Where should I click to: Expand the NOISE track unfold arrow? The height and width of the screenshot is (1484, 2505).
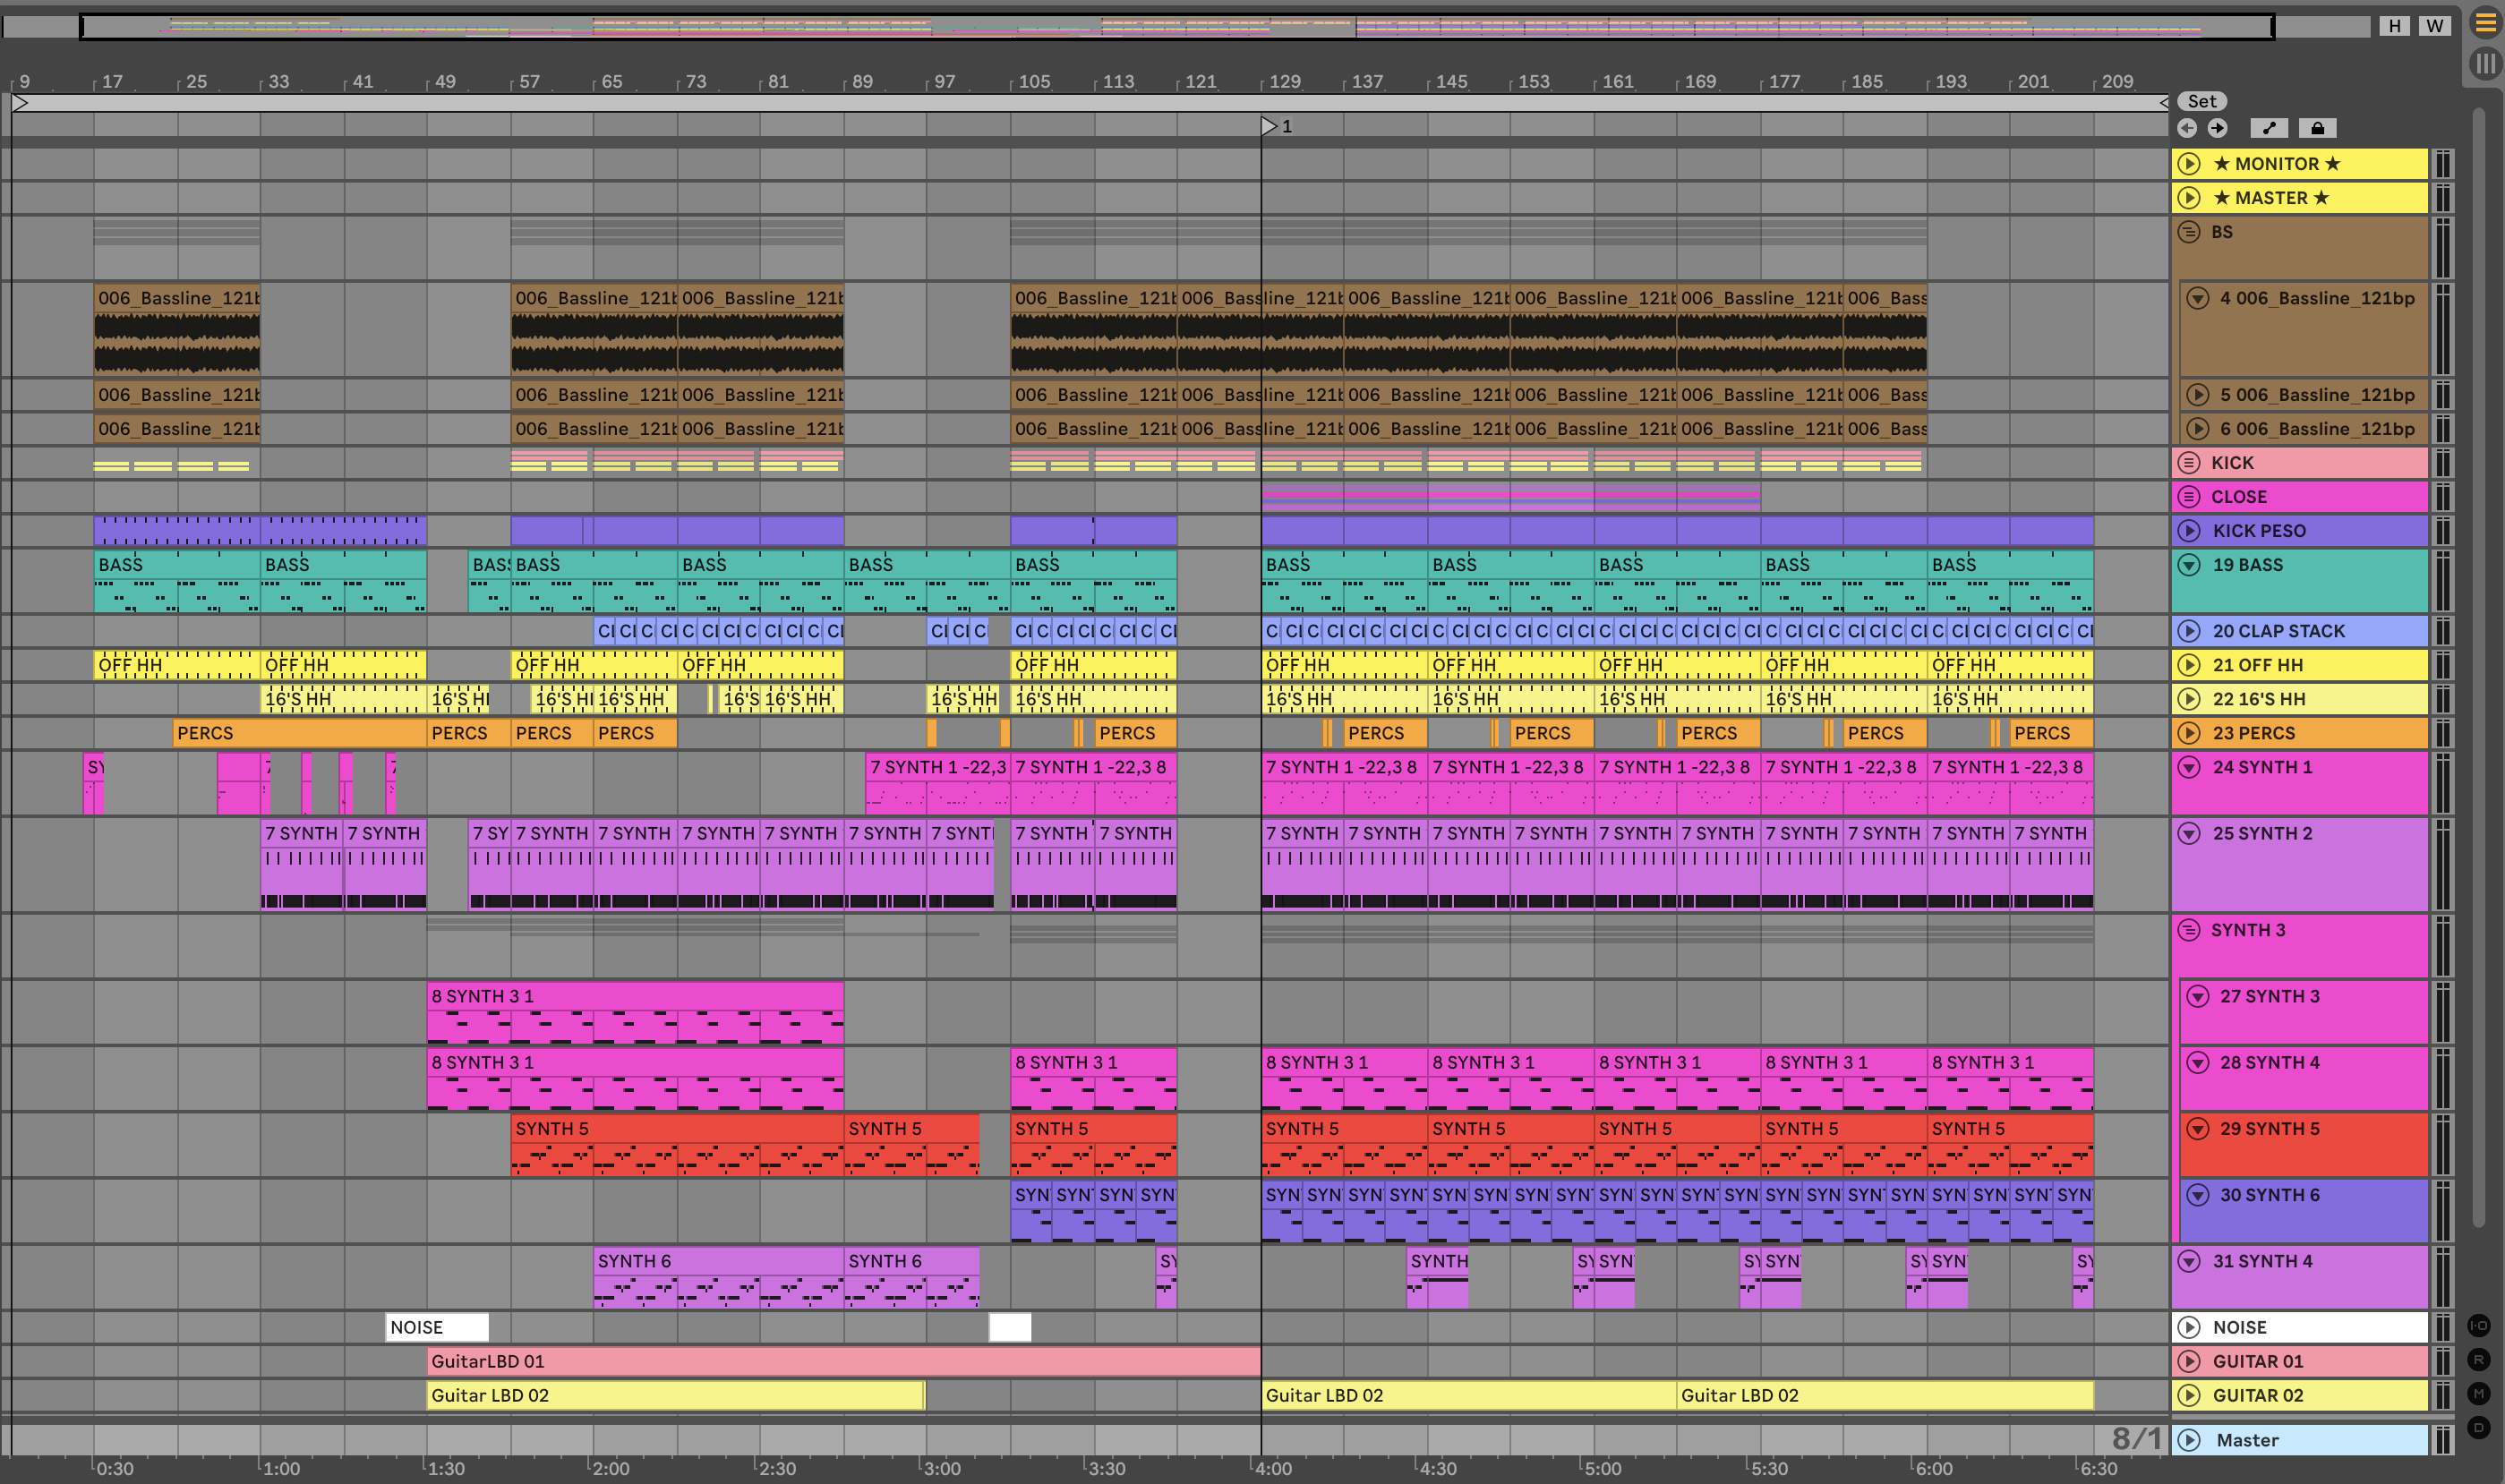[x=2189, y=1327]
